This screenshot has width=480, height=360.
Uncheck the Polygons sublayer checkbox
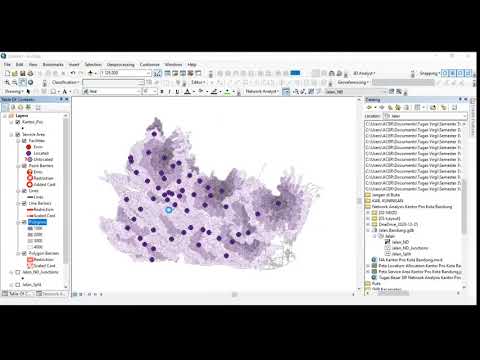[24, 222]
